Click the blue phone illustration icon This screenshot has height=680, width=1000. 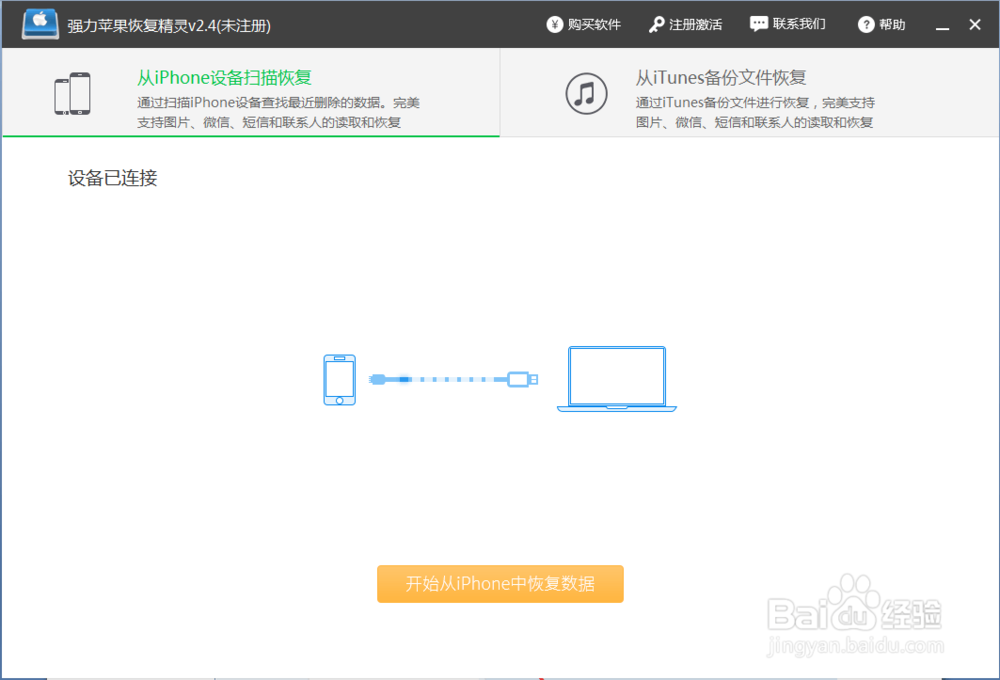coord(339,380)
